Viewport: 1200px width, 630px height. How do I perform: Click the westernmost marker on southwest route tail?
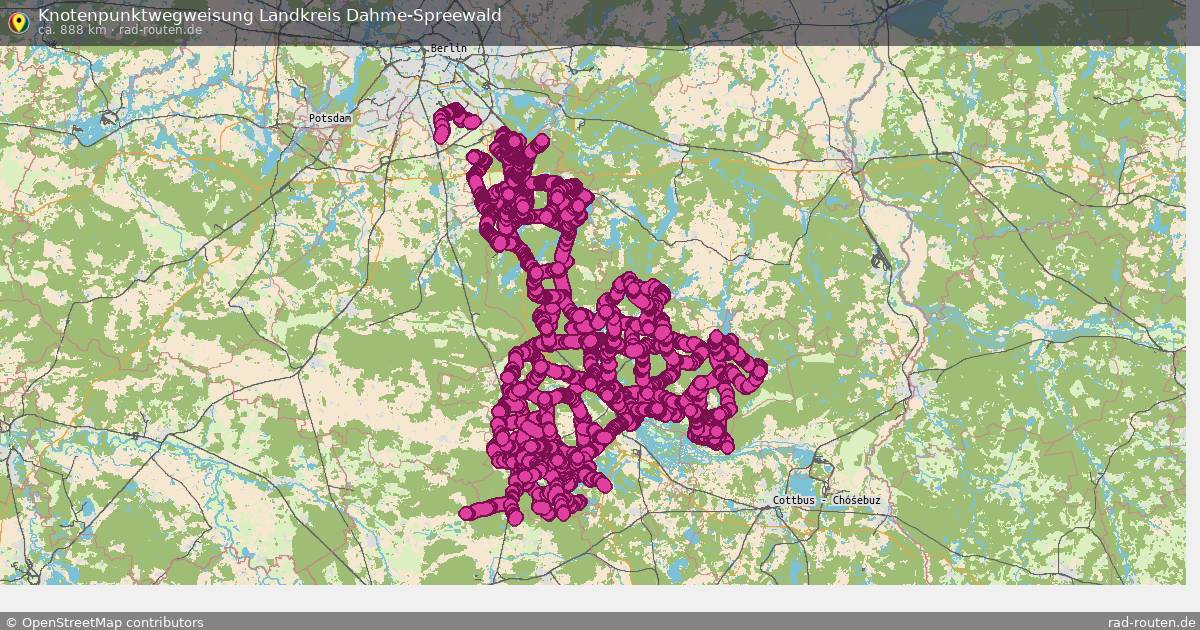[466, 513]
